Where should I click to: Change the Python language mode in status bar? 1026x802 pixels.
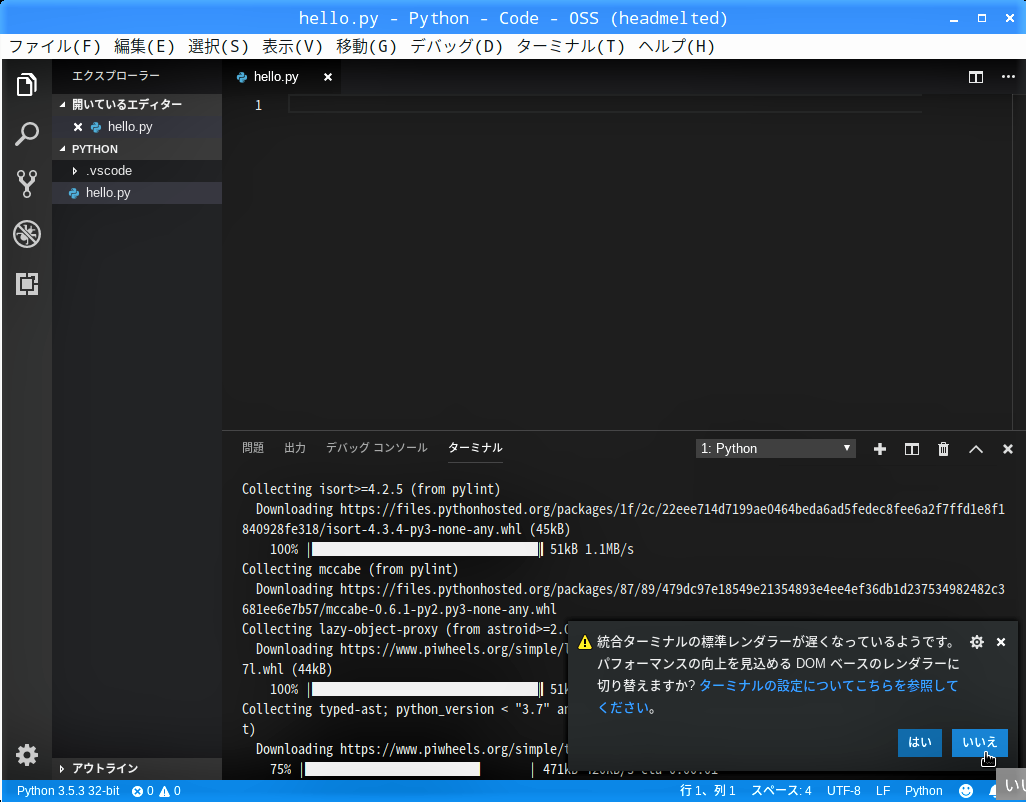923,791
